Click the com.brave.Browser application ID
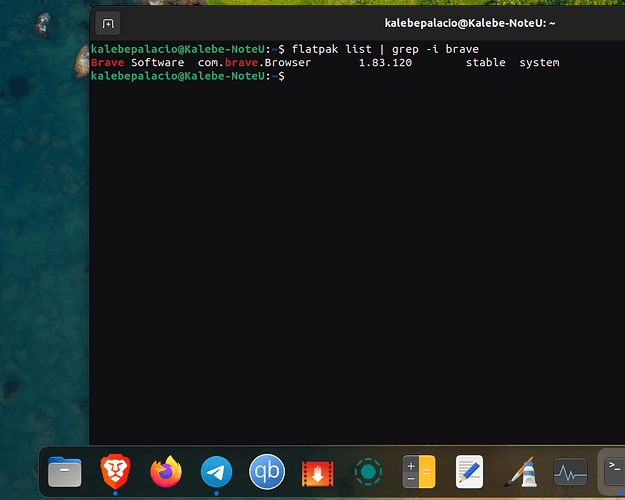625x500 pixels. tap(254, 63)
